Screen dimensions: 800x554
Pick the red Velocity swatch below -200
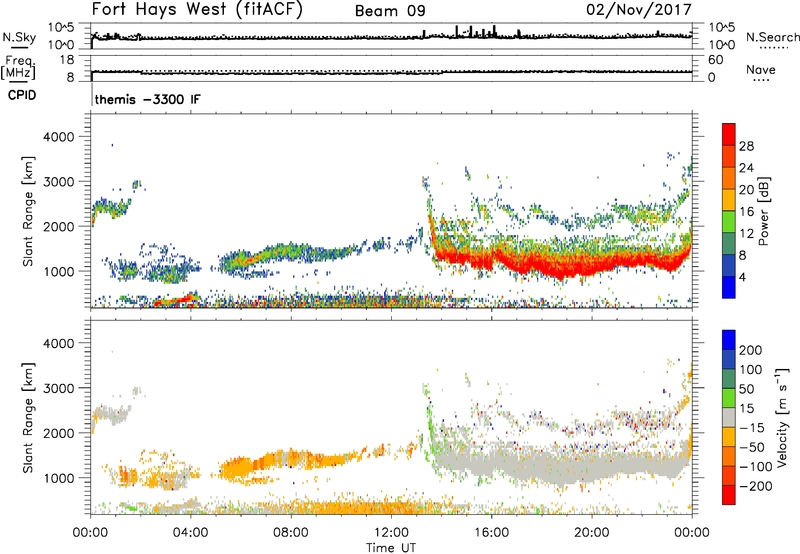coord(729,495)
